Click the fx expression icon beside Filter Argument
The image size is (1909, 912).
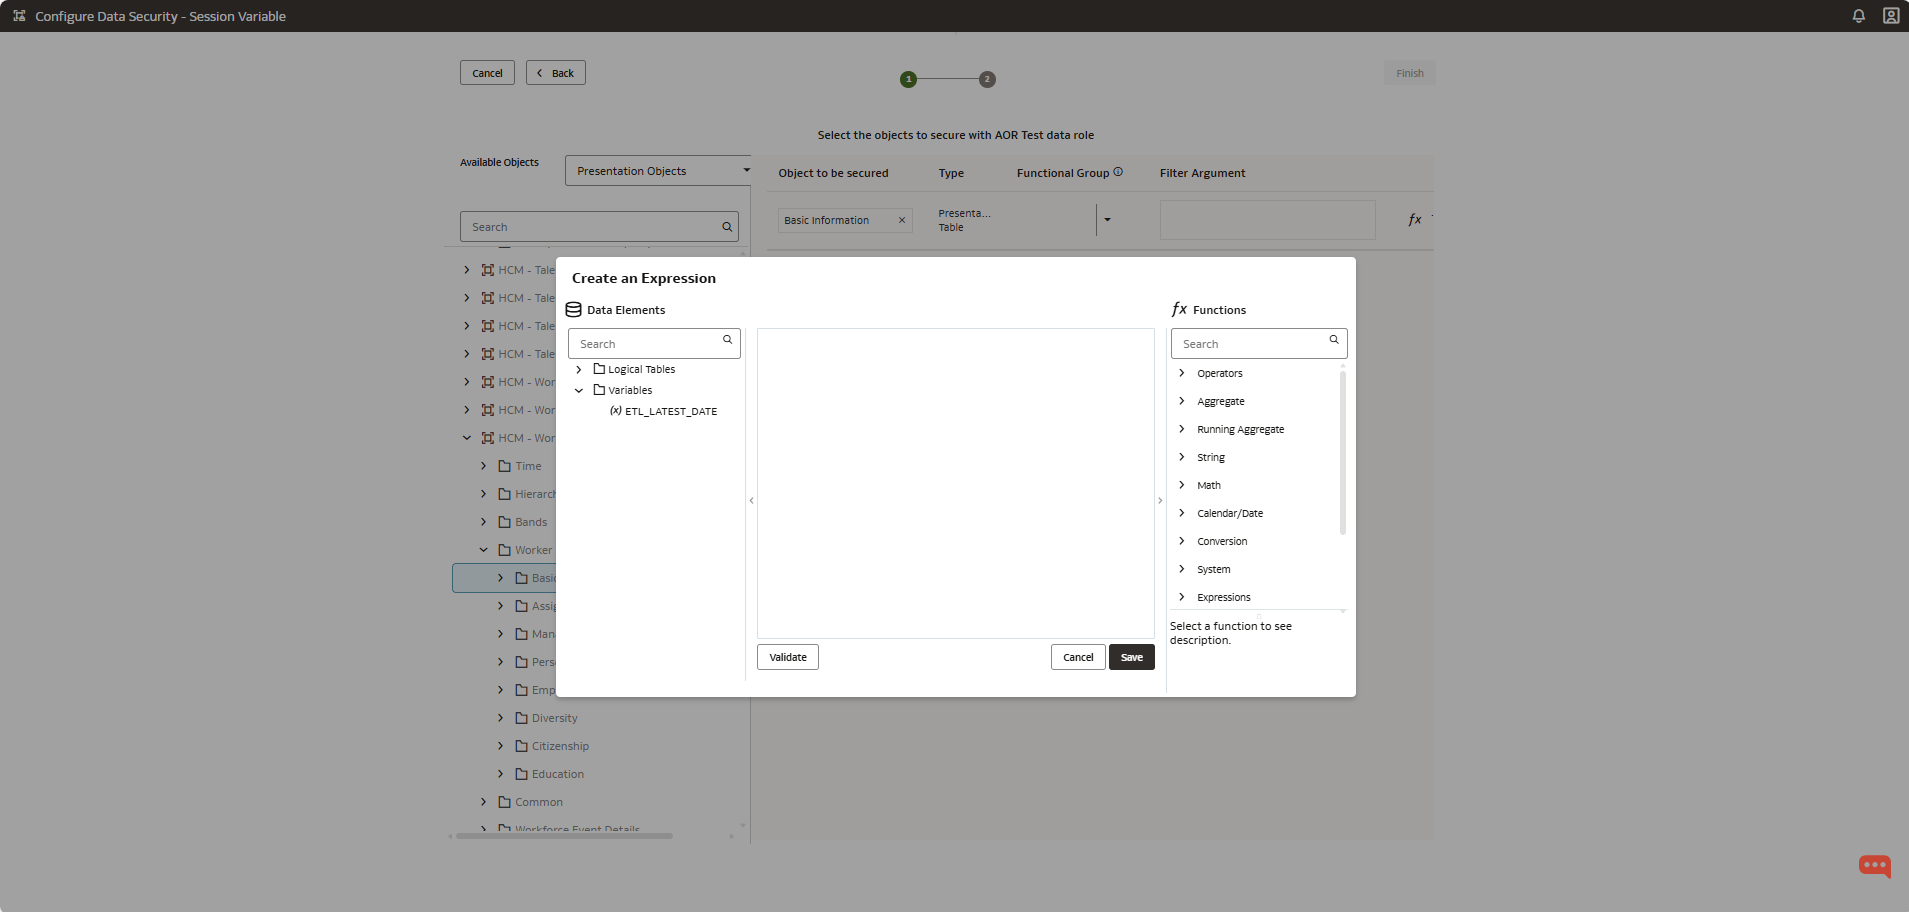pos(1415,220)
